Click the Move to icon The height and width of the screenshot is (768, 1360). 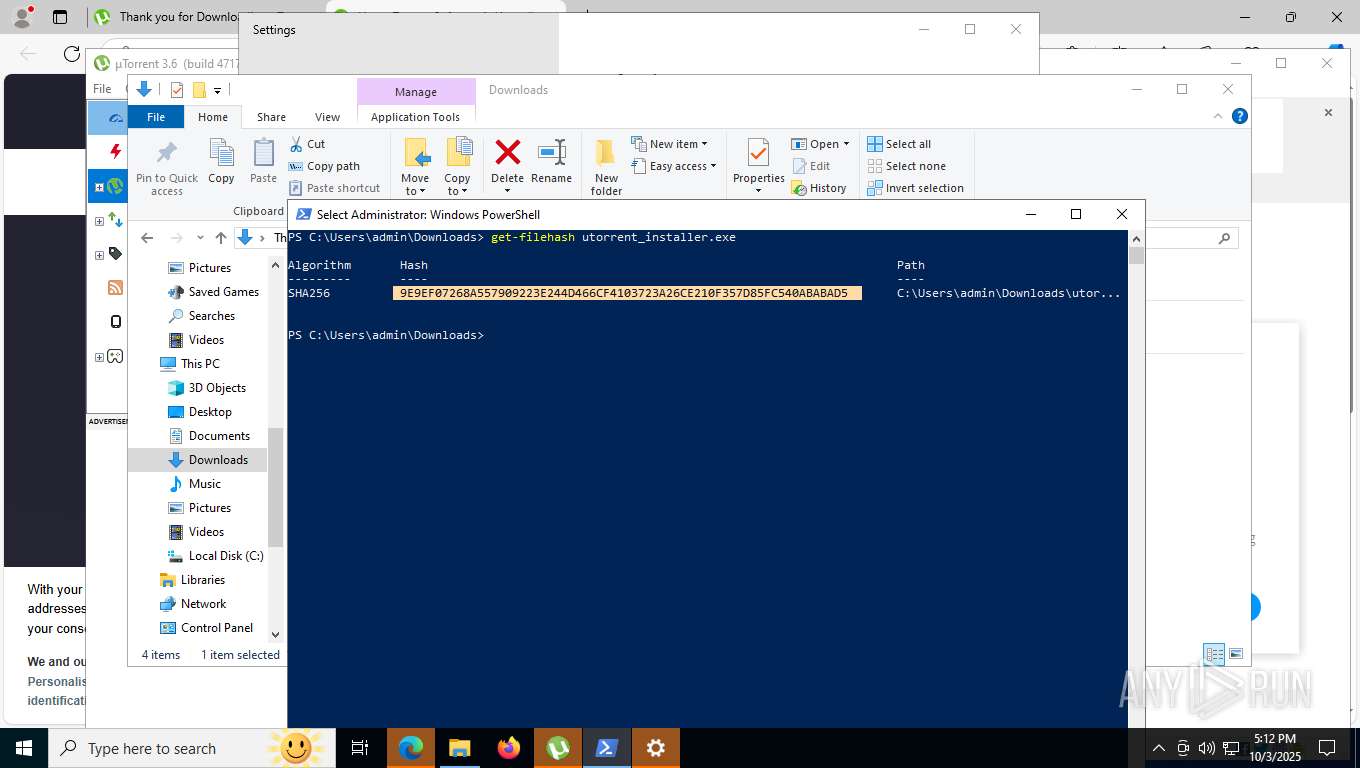pos(416,153)
